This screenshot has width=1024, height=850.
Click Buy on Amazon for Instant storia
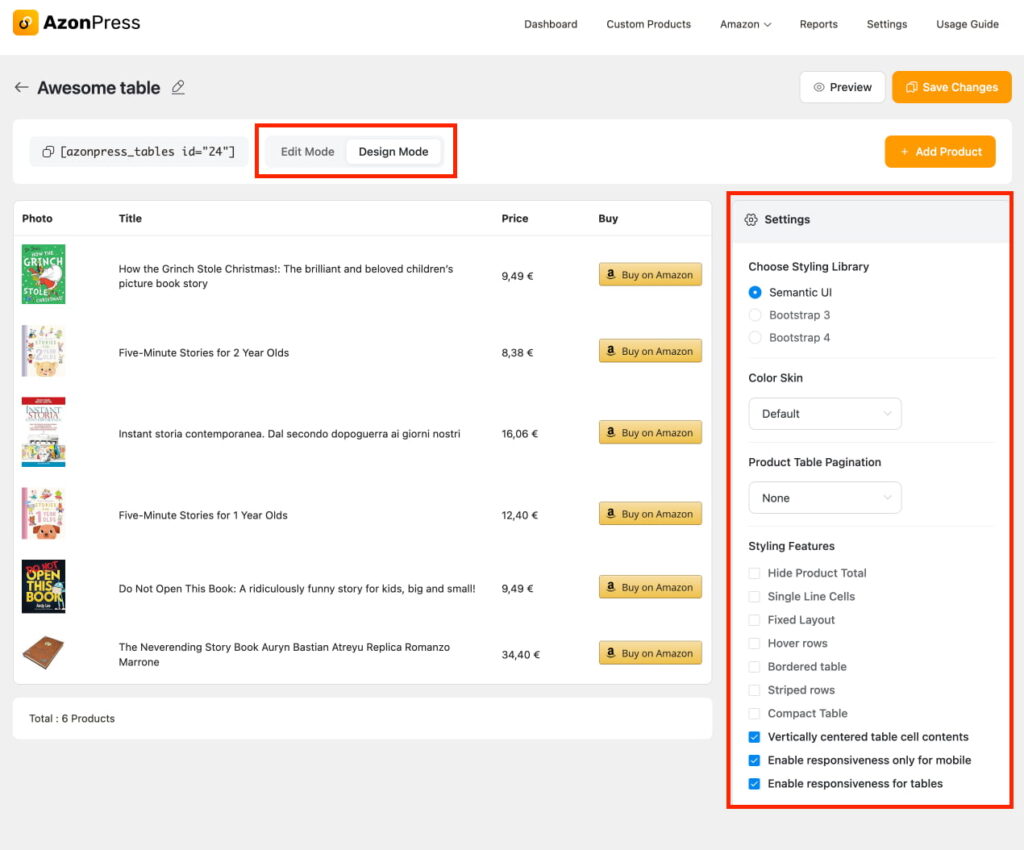coord(650,433)
